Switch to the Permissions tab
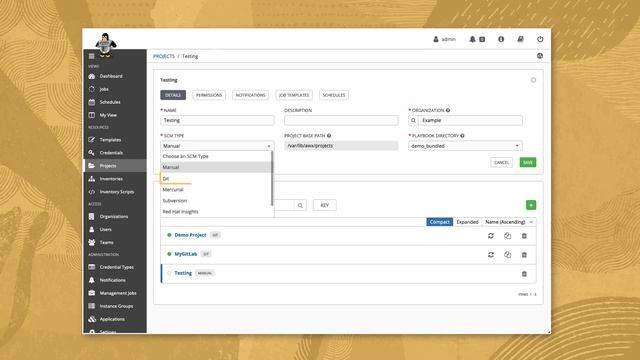This screenshot has height=360, width=640. pyautogui.click(x=209, y=95)
